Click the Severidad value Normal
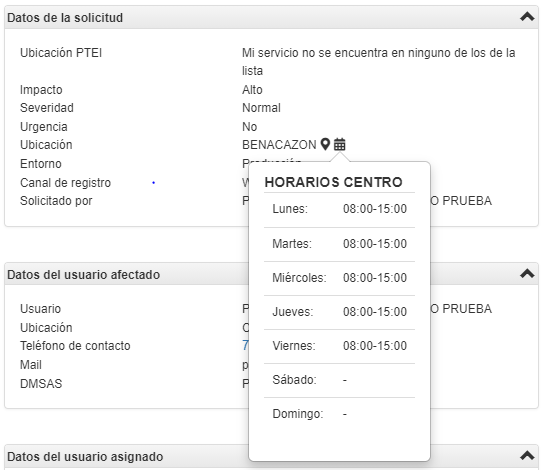This screenshot has height=470, width=546. [261, 108]
